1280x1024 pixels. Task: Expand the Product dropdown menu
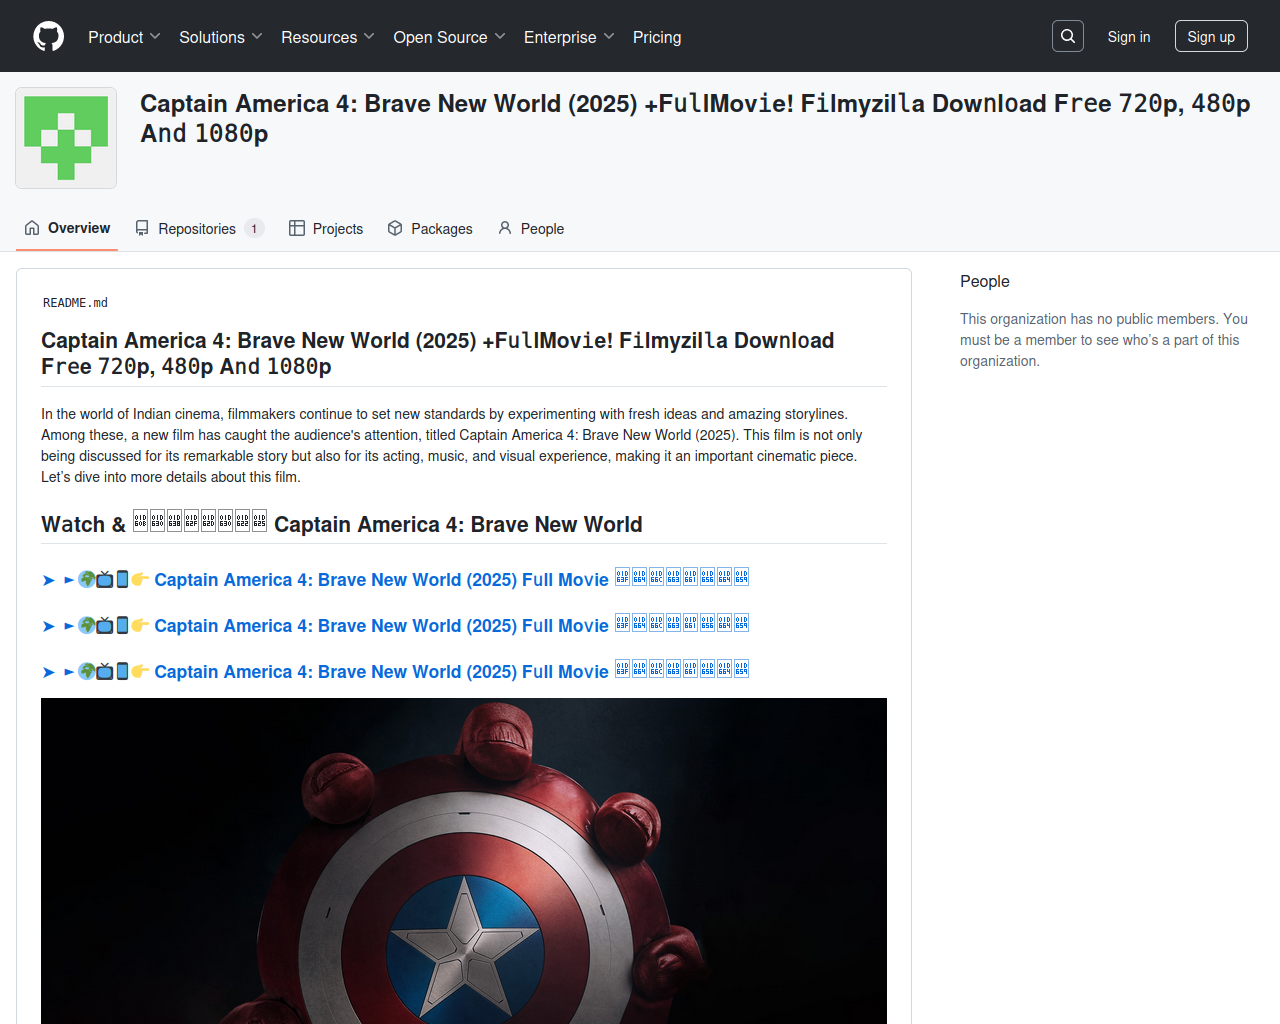tap(124, 37)
